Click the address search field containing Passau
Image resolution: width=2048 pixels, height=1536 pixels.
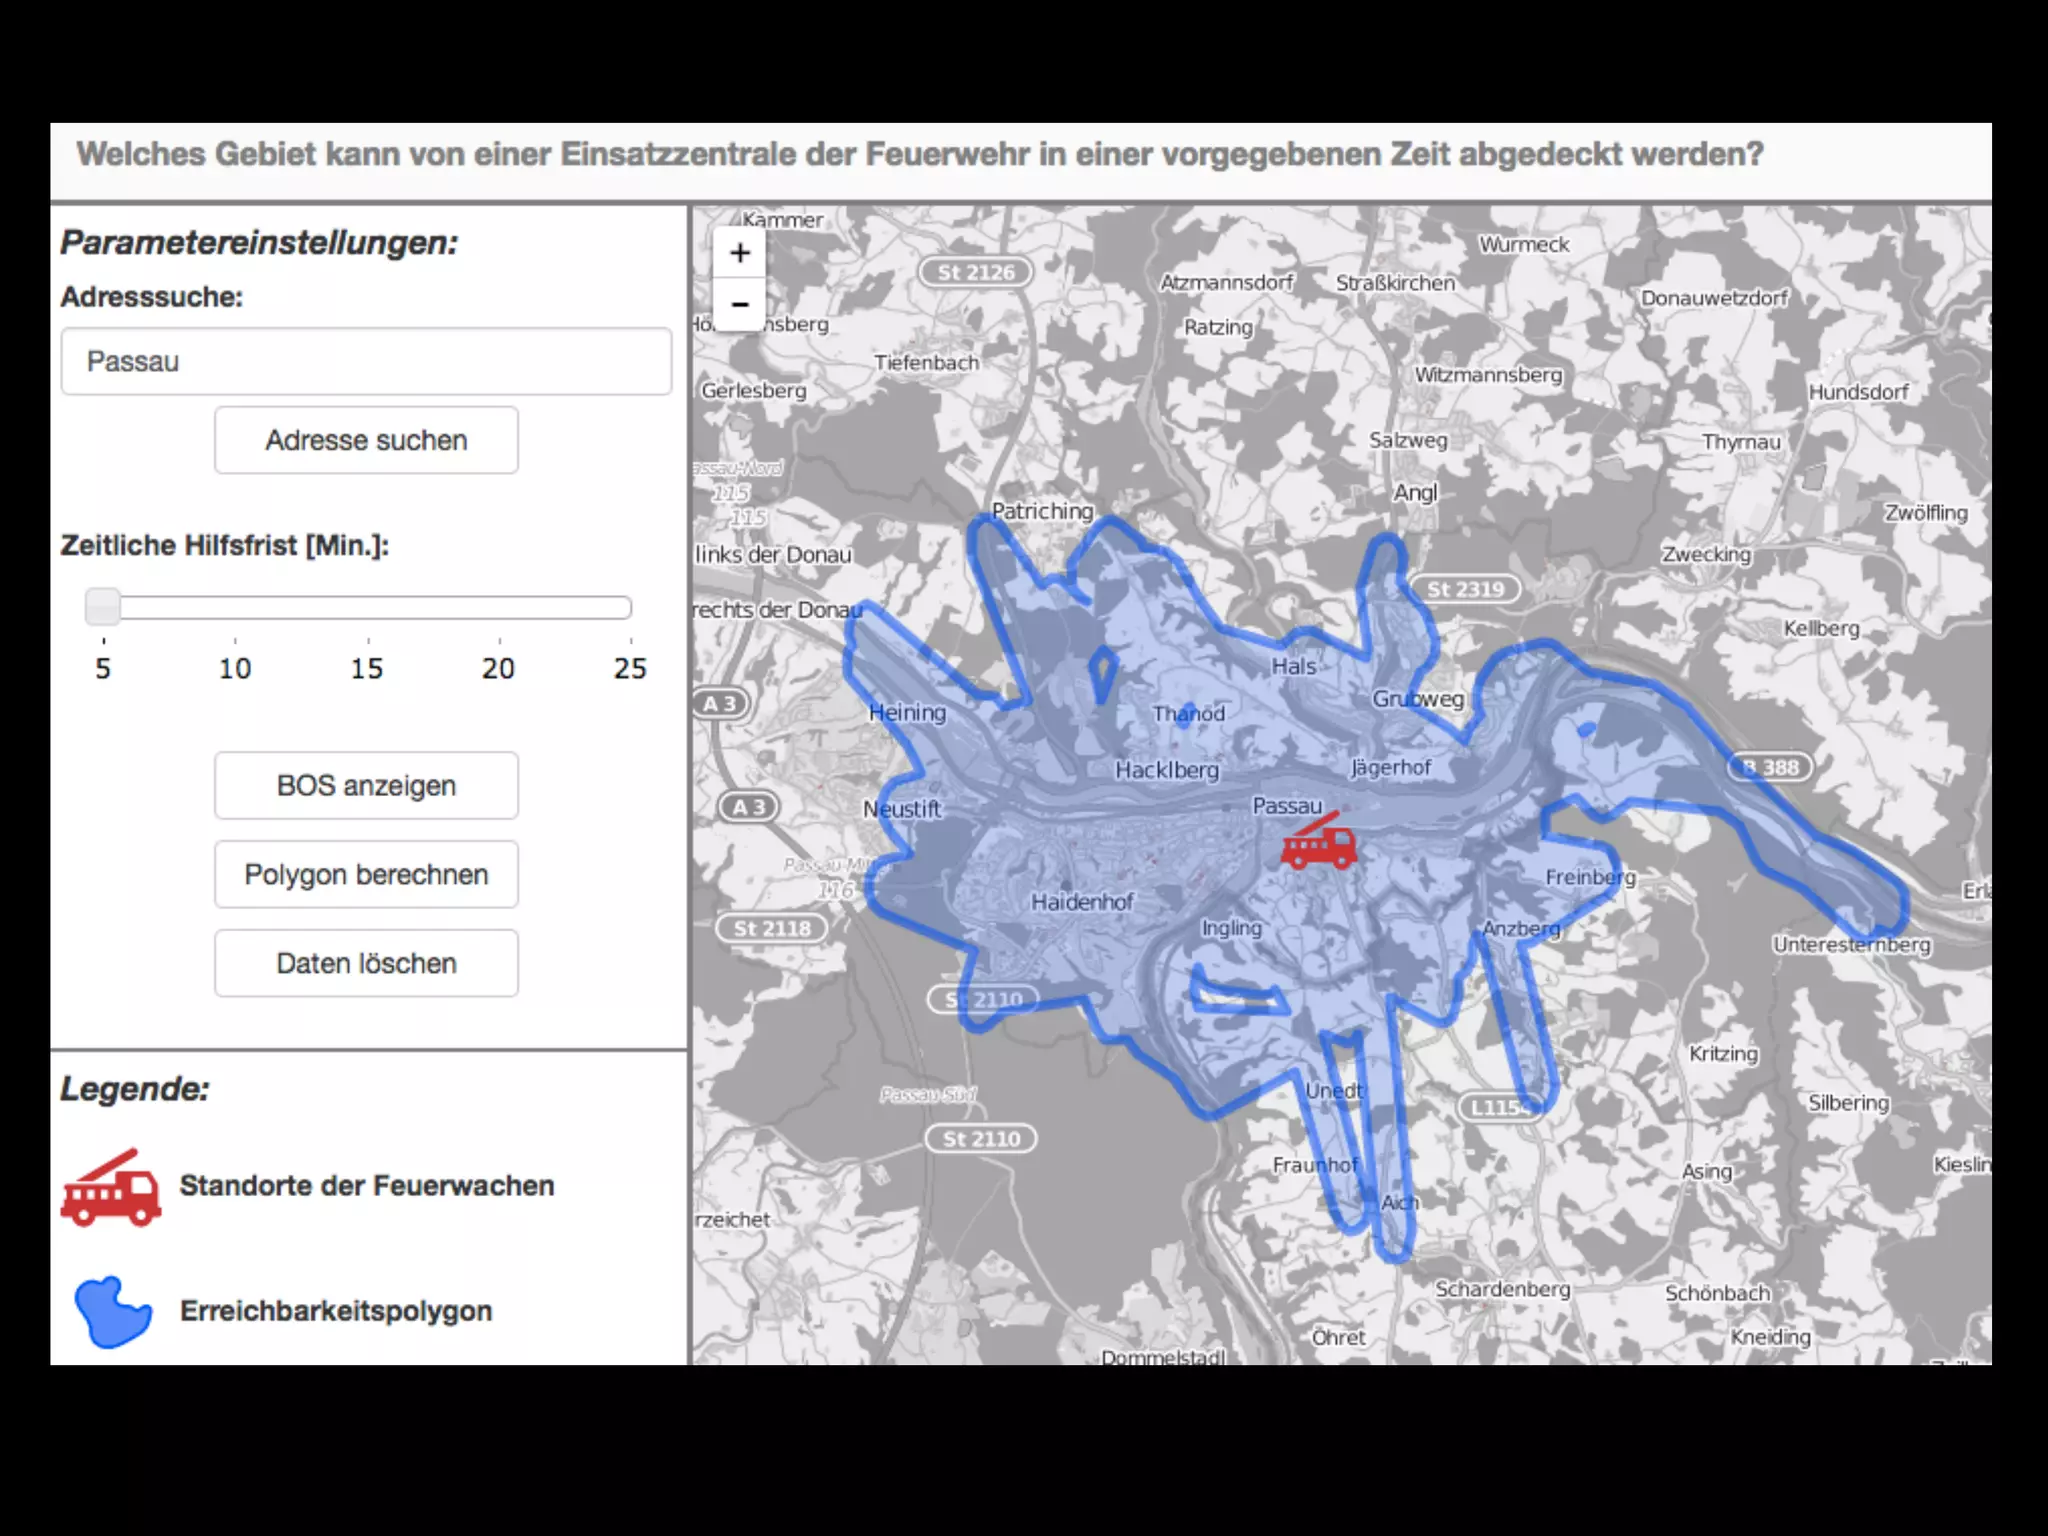(366, 361)
